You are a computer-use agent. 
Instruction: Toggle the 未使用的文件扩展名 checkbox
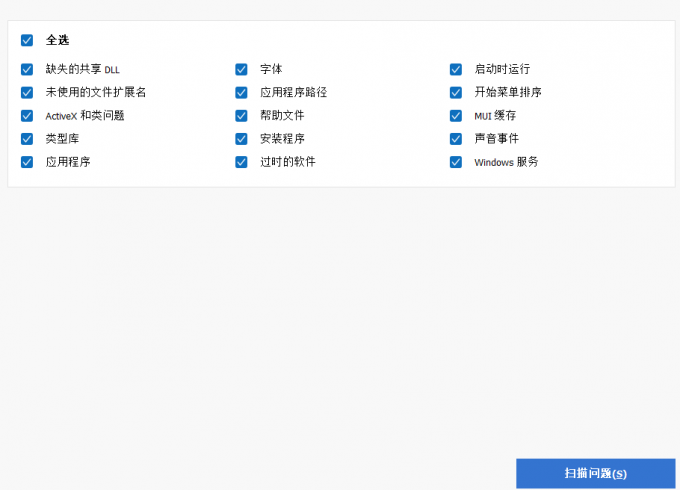(x=27, y=92)
